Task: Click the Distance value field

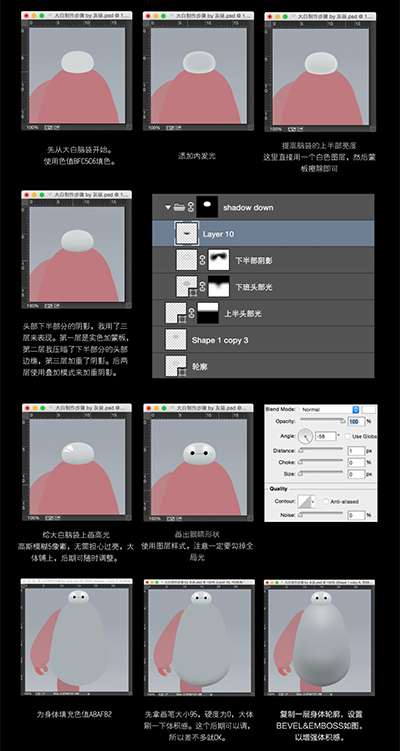Action: tap(356, 451)
